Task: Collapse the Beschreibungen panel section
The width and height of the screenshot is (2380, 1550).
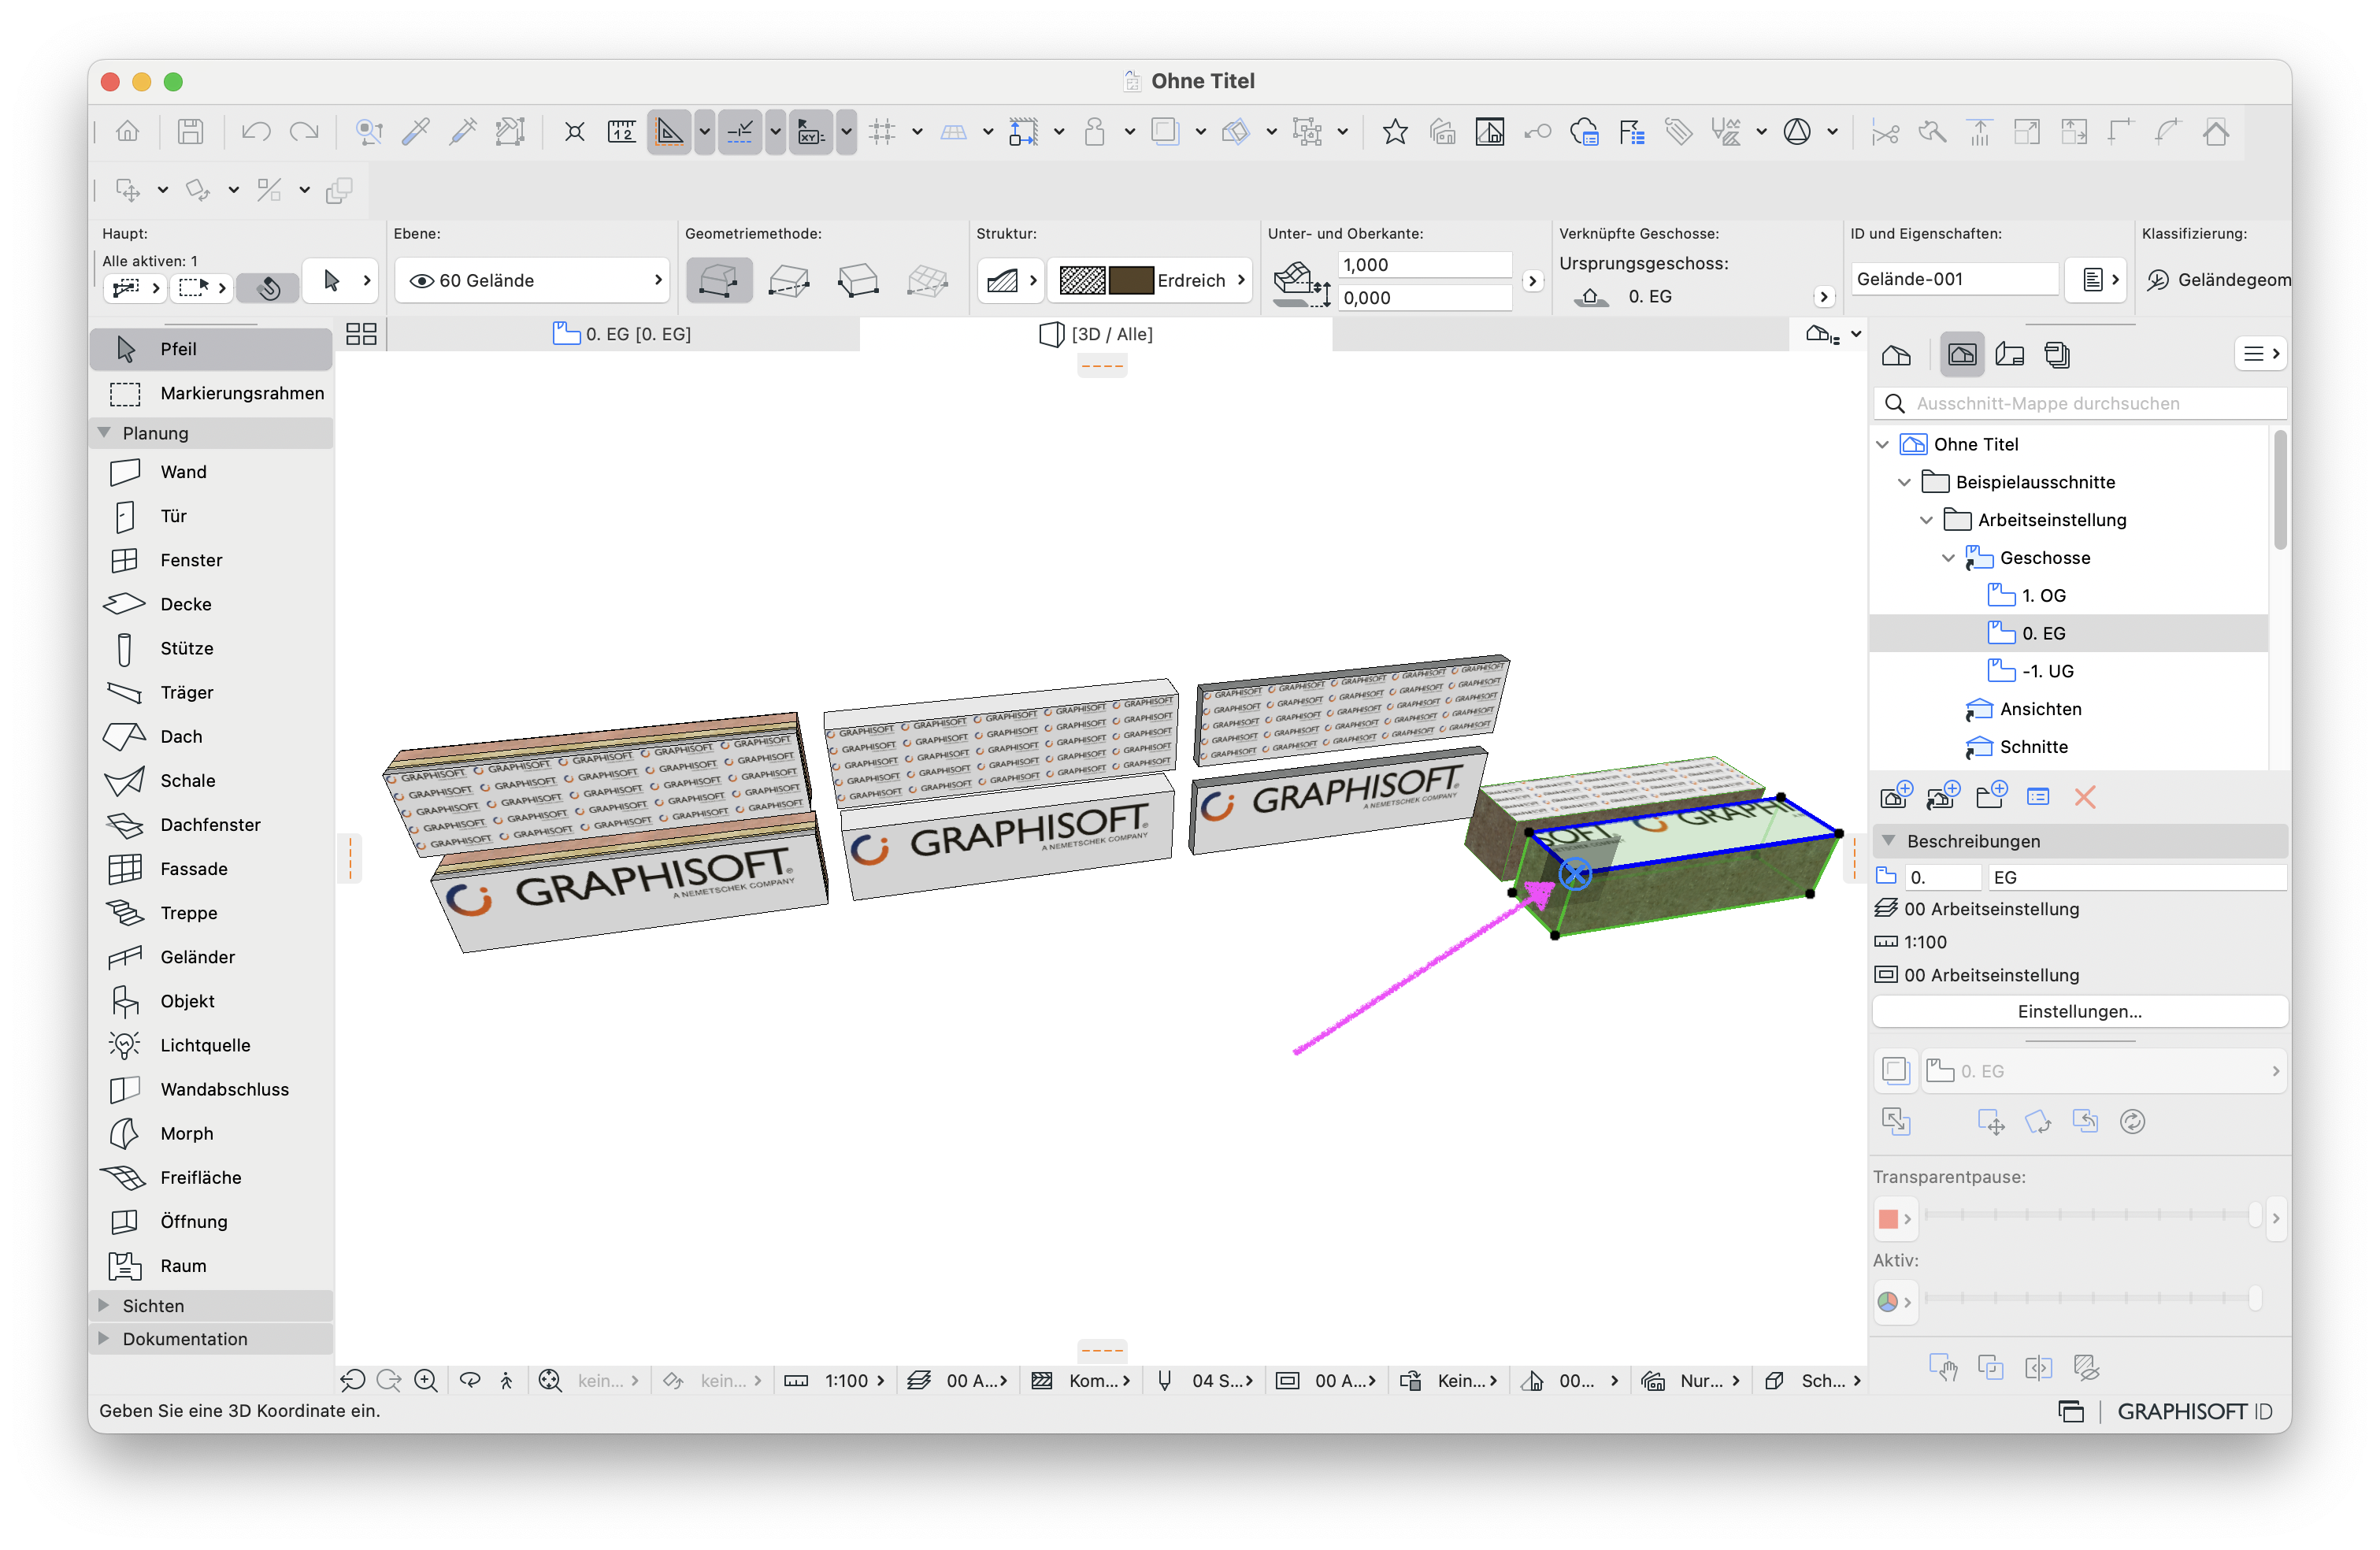Action: tap(1889, 841)
